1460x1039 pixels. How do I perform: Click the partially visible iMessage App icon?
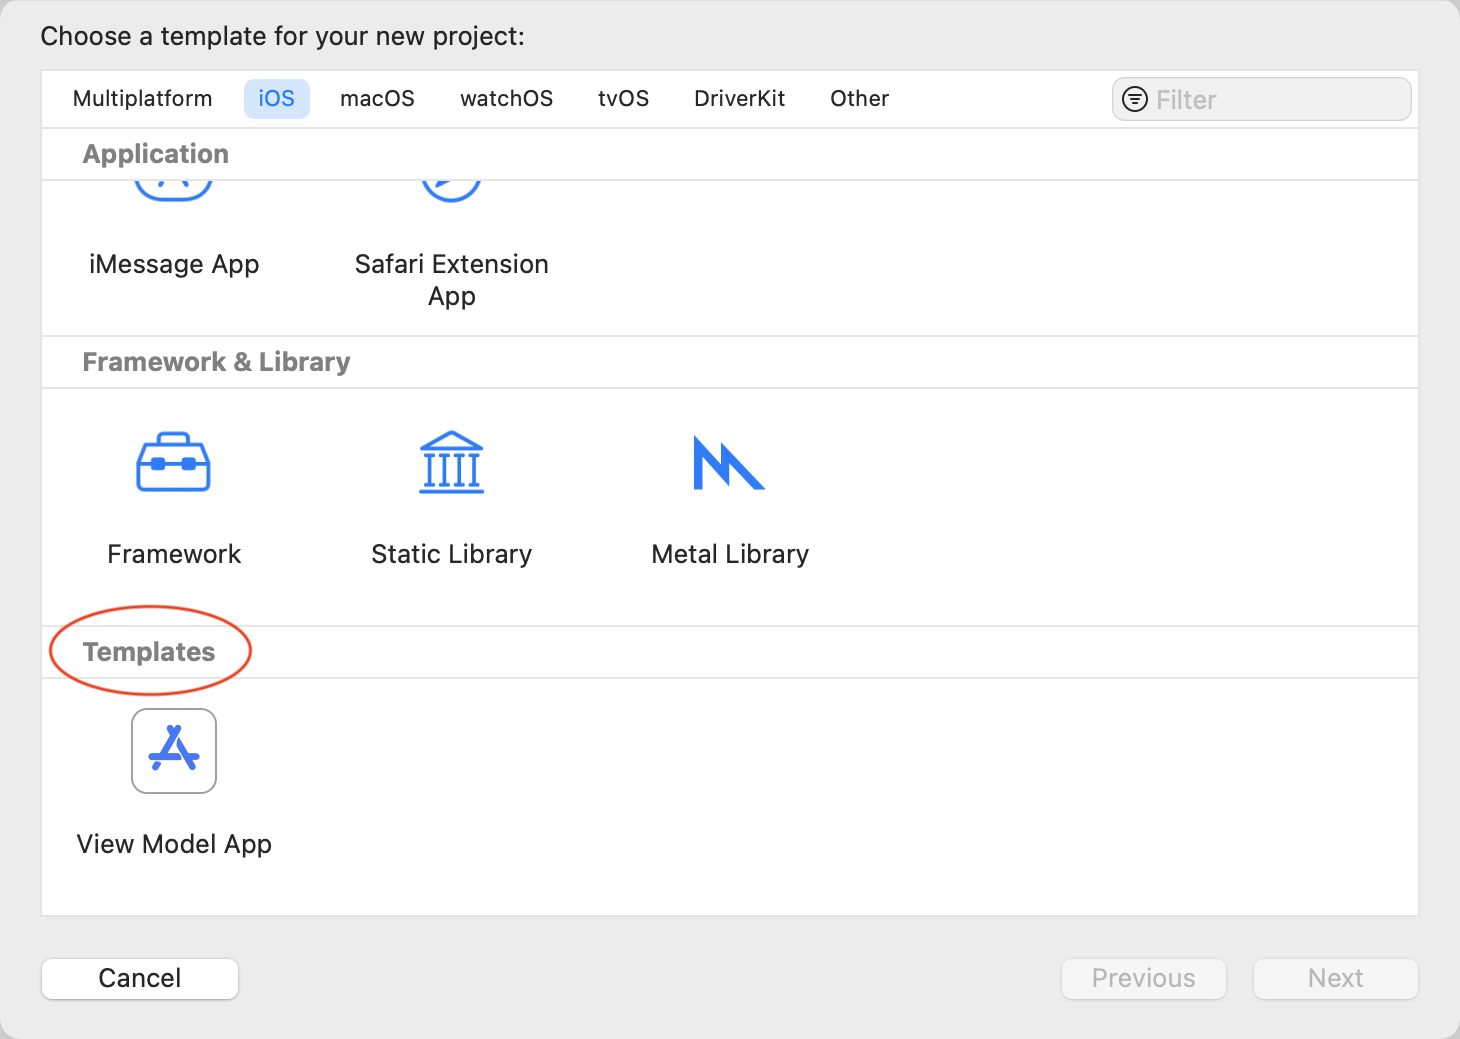pyautogui.click(x=173, y=190)
